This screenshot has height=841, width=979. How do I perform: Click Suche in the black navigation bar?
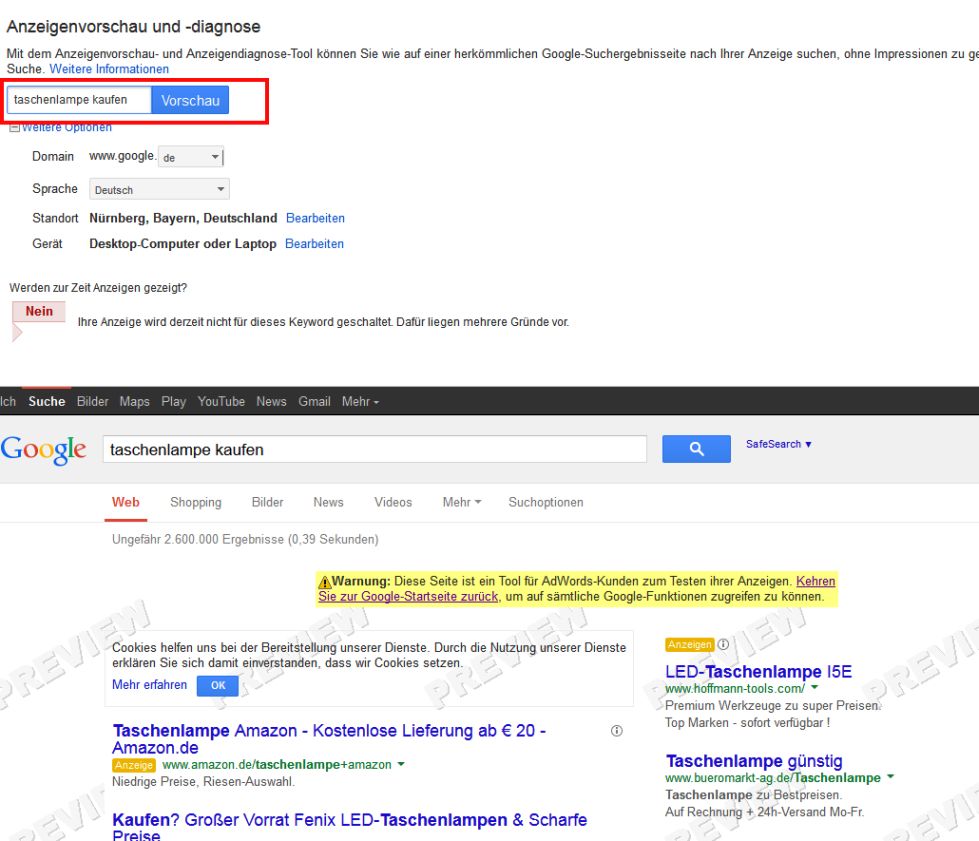[47, 401]
